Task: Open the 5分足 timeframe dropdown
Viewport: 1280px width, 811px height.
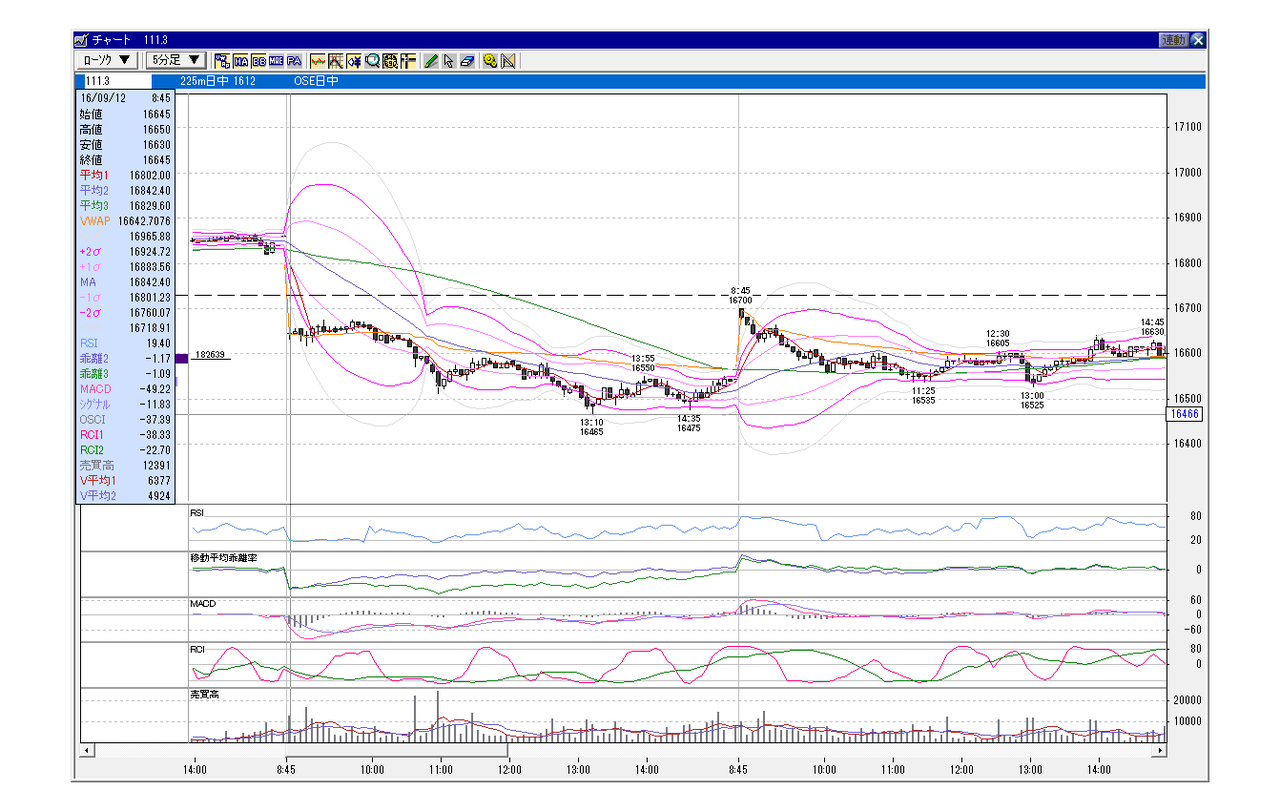Action: pos(176,60)
